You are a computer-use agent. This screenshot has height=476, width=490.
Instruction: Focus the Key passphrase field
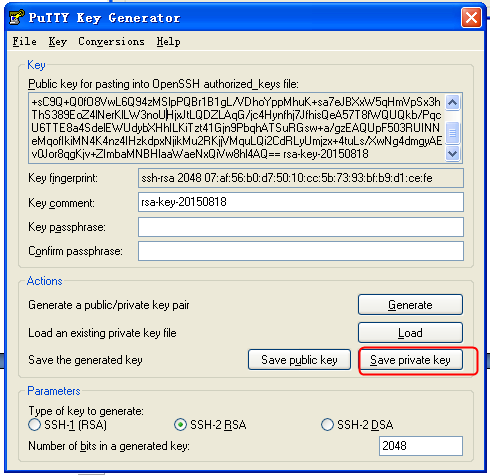pos(301,227)
